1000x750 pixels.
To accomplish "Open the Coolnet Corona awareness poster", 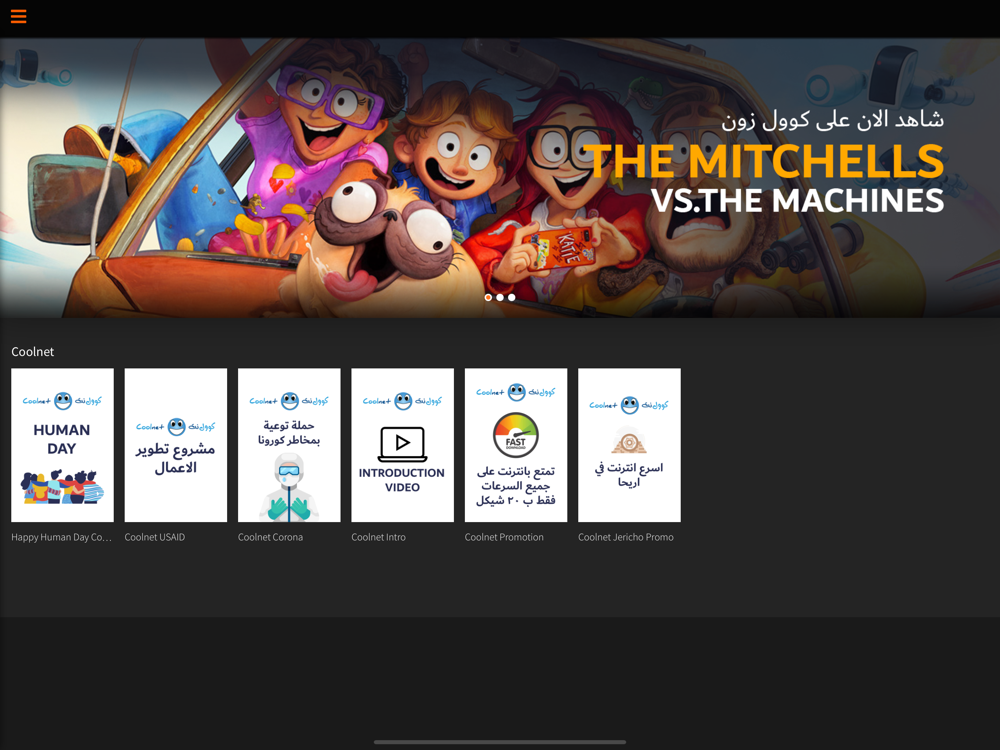I will [290, 445].
